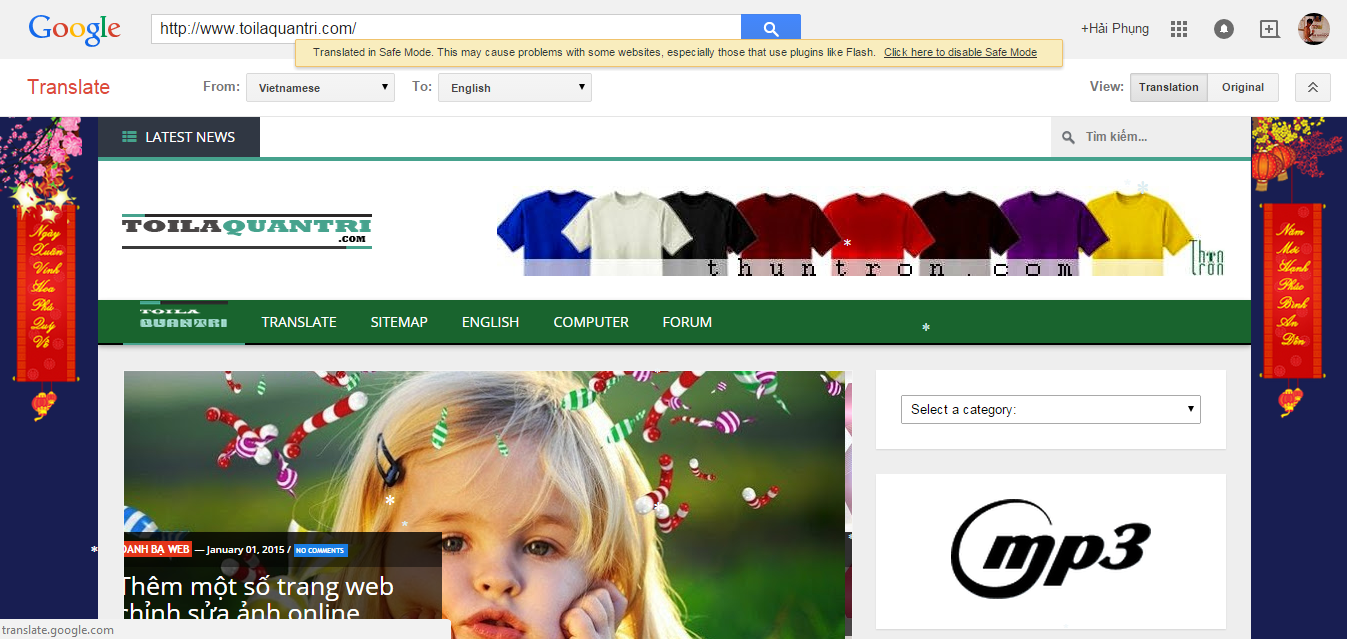Open the FORUM menu item
1347x639 pixels.
click(x=687, y=322)
